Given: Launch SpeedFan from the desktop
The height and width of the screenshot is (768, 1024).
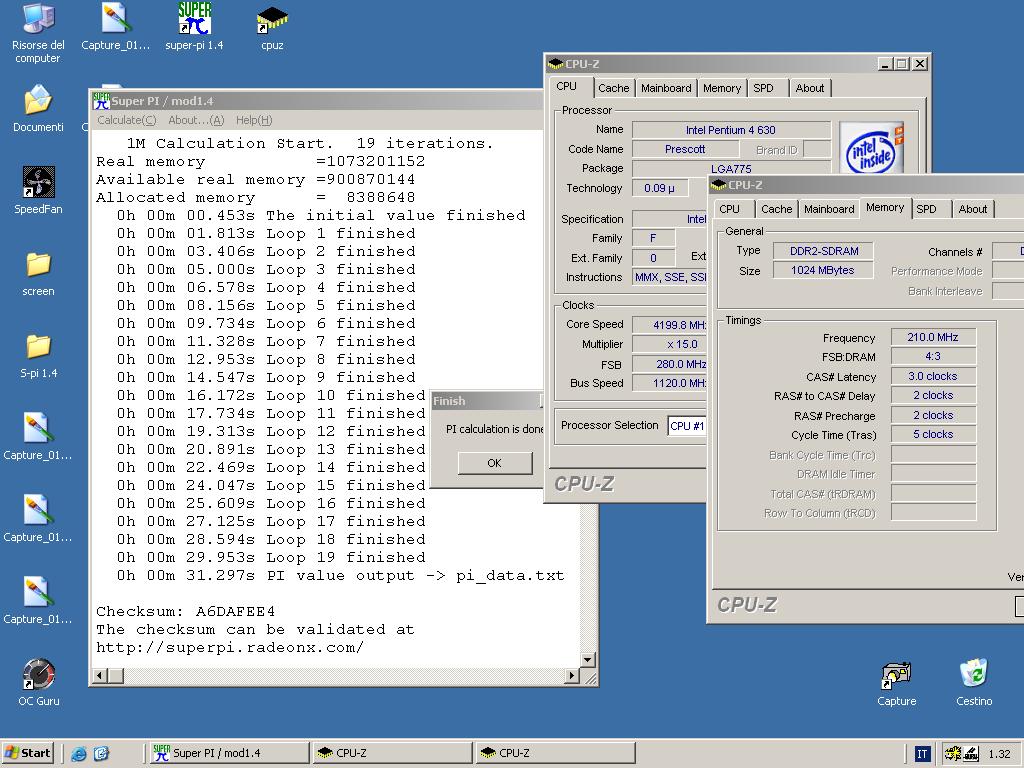Looking at the screenshot, I should point(38,191).
